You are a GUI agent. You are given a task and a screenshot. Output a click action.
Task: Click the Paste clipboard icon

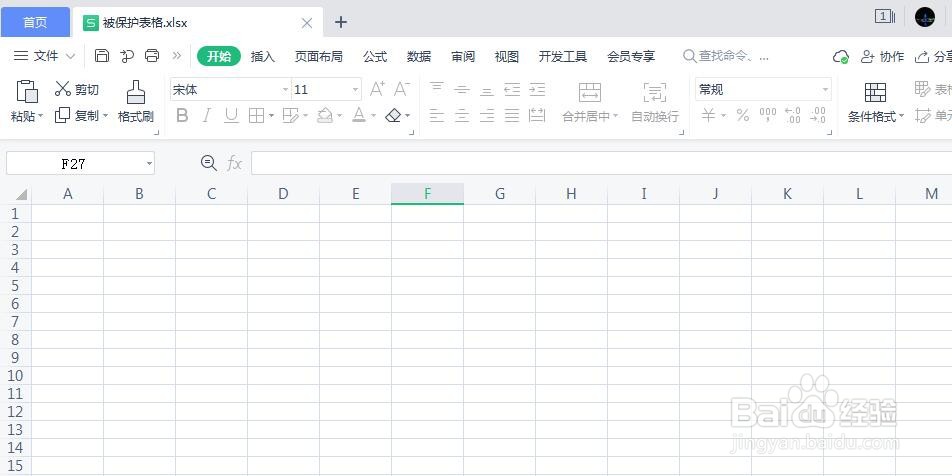pyautogui.click(x=27, y=91)
